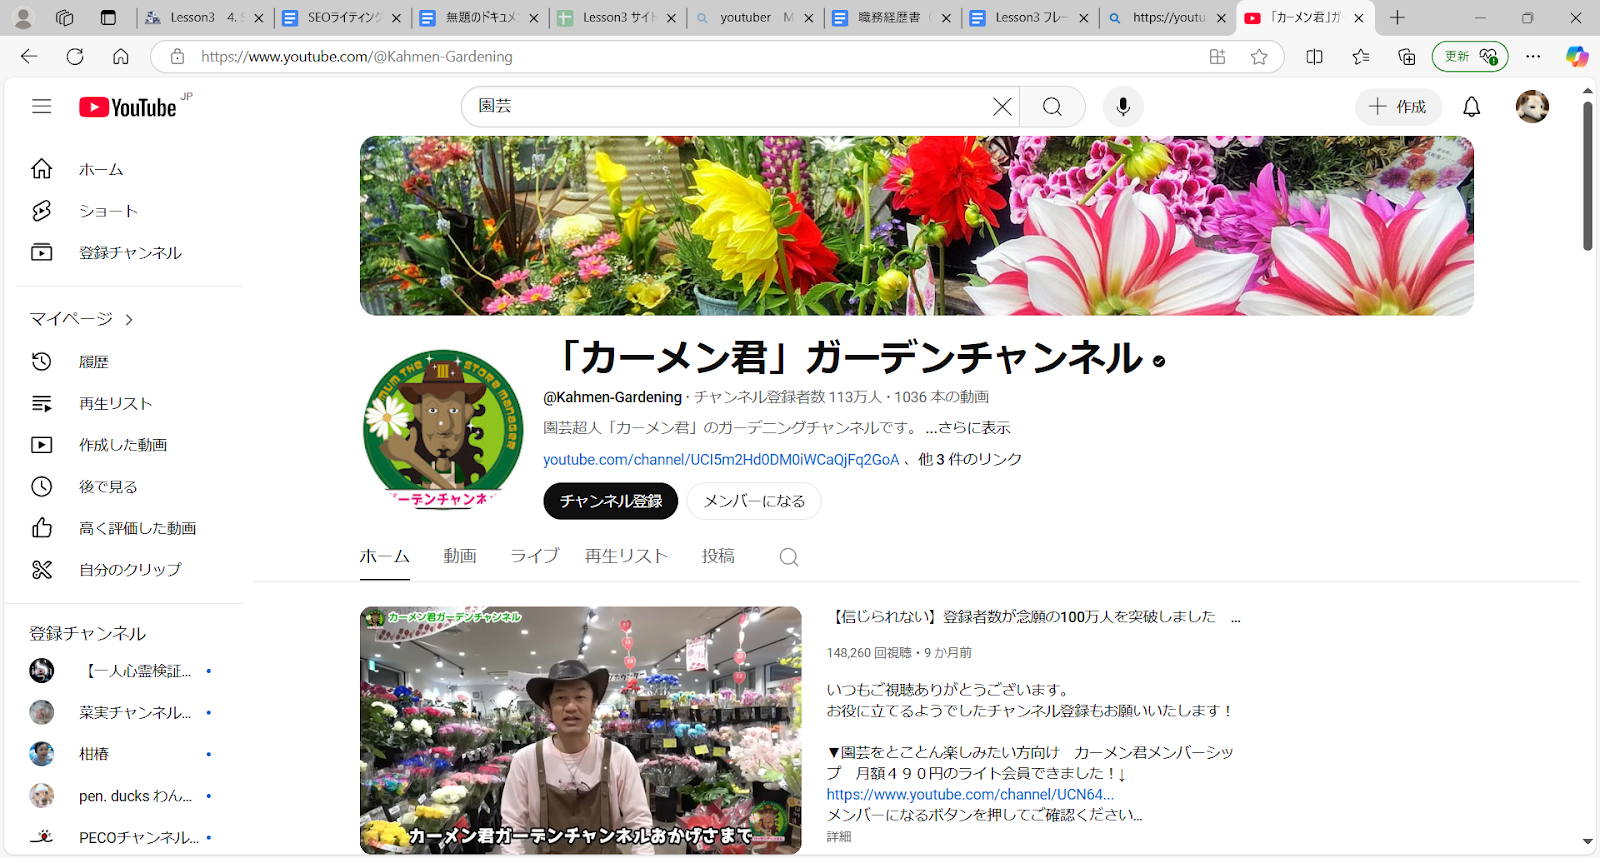Show 他 3 件のリンク
The width and height of the screenshot is (1600, 858).
click(970, 459)
